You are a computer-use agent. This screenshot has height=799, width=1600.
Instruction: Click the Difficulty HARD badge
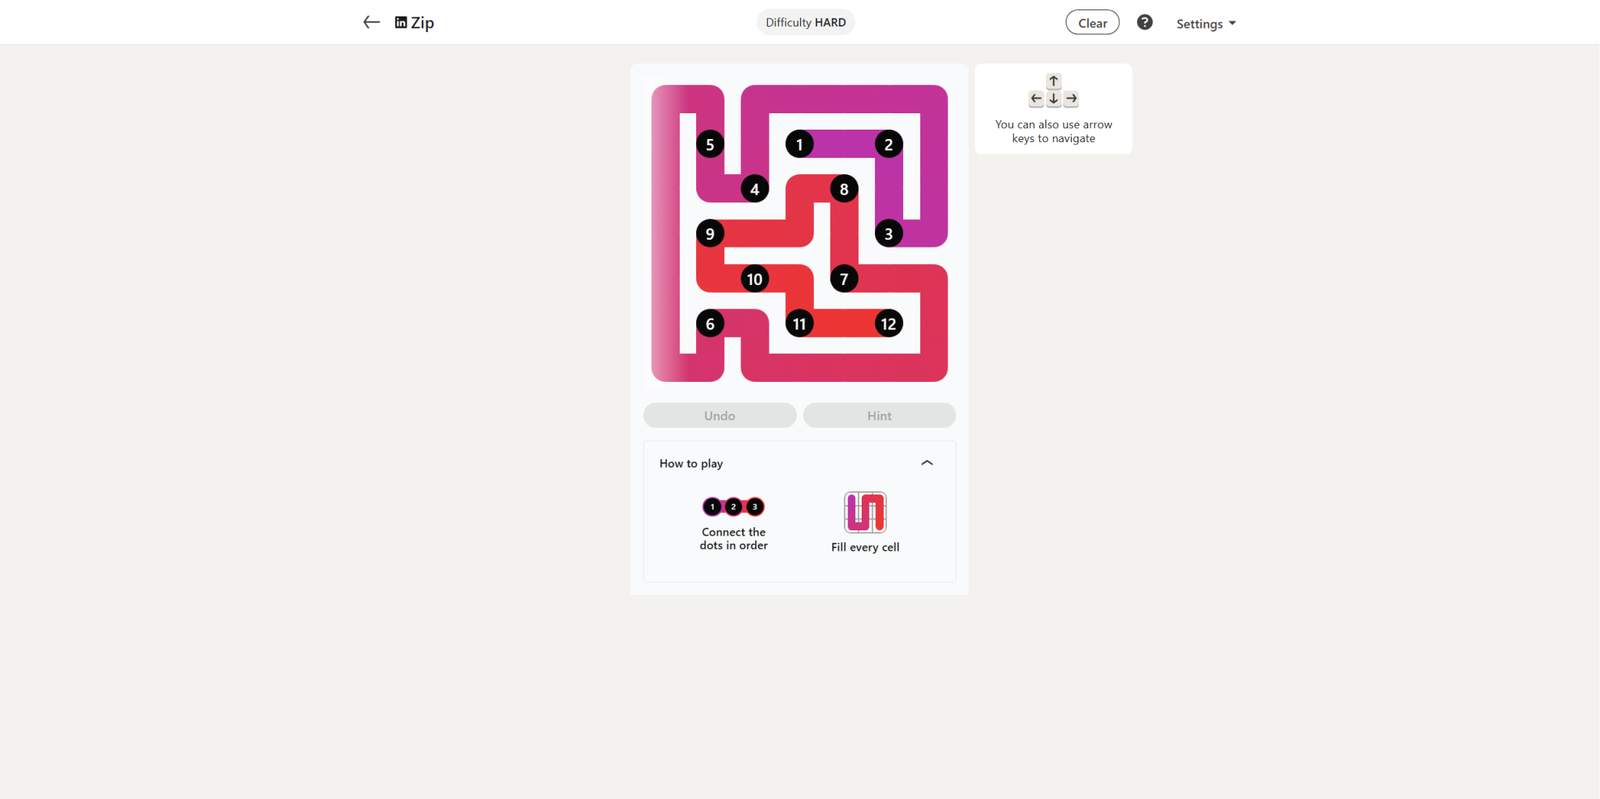coord(805,22)
